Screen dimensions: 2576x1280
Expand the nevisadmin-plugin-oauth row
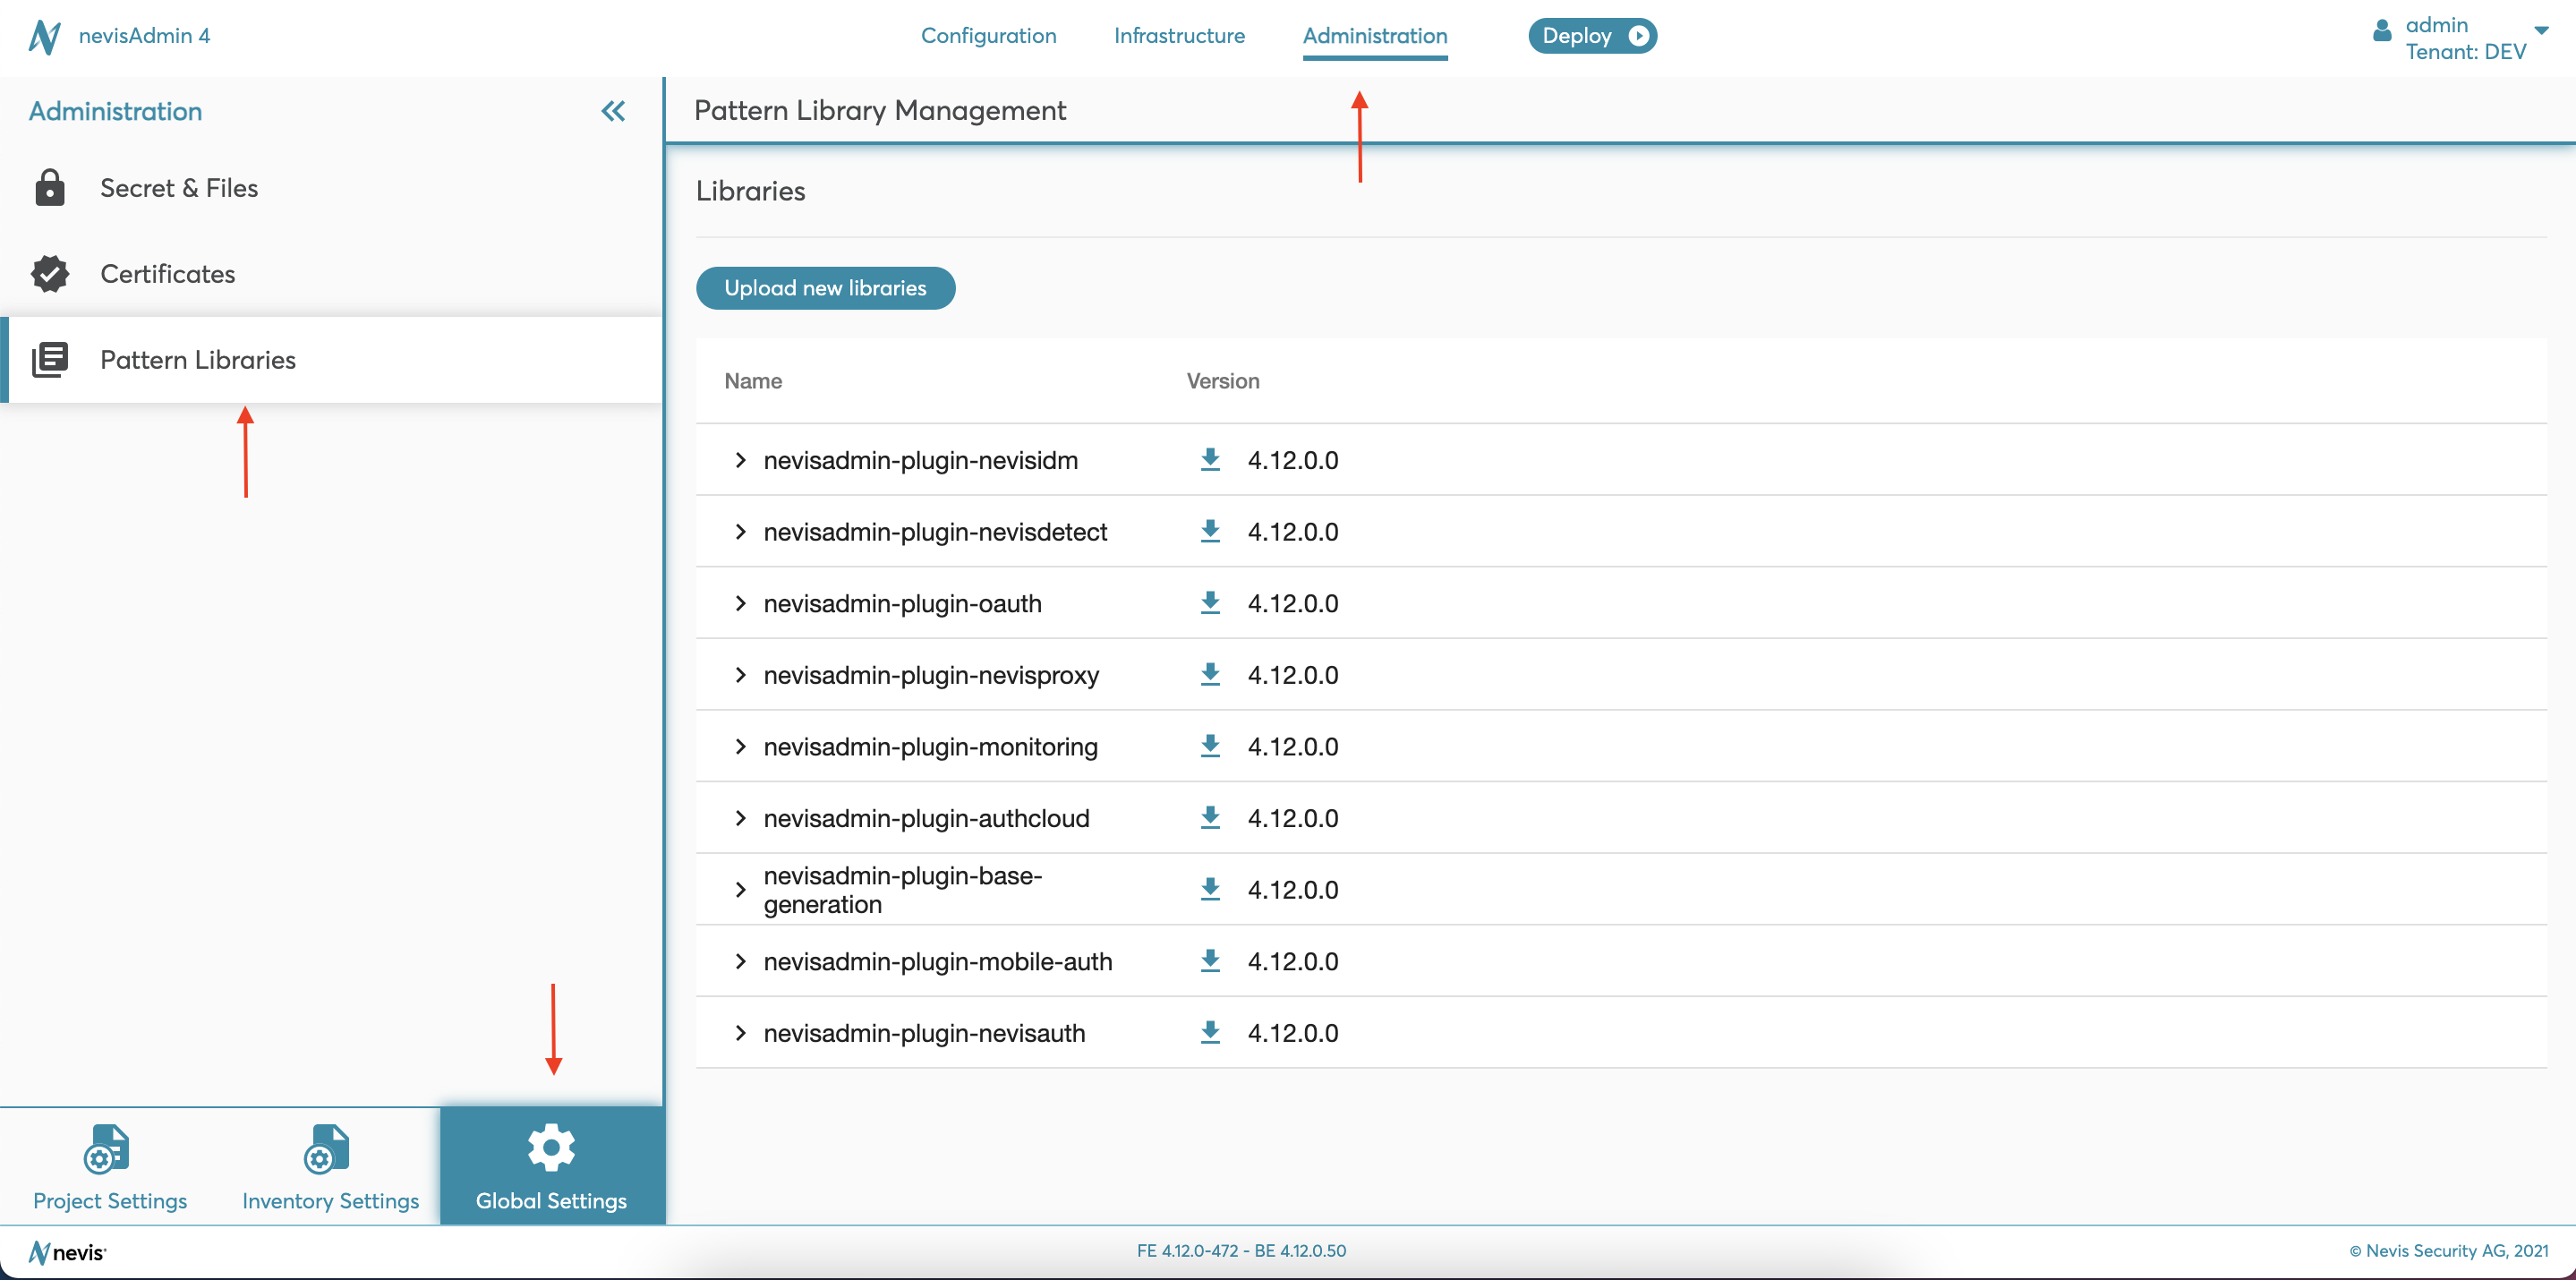(740, 603)
